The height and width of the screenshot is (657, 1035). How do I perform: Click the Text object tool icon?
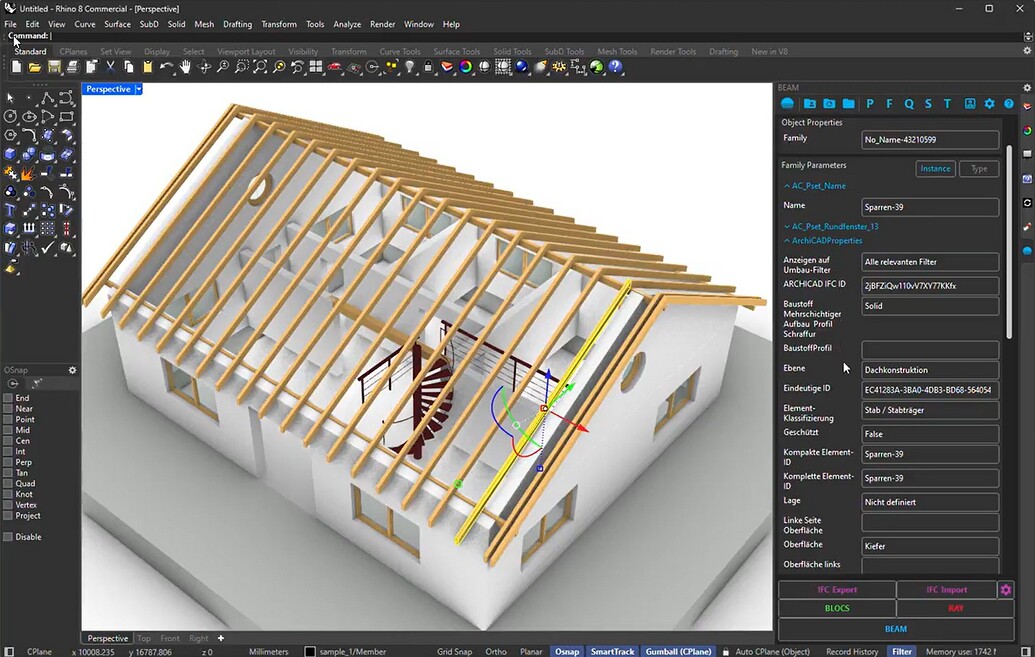point(11,210)
